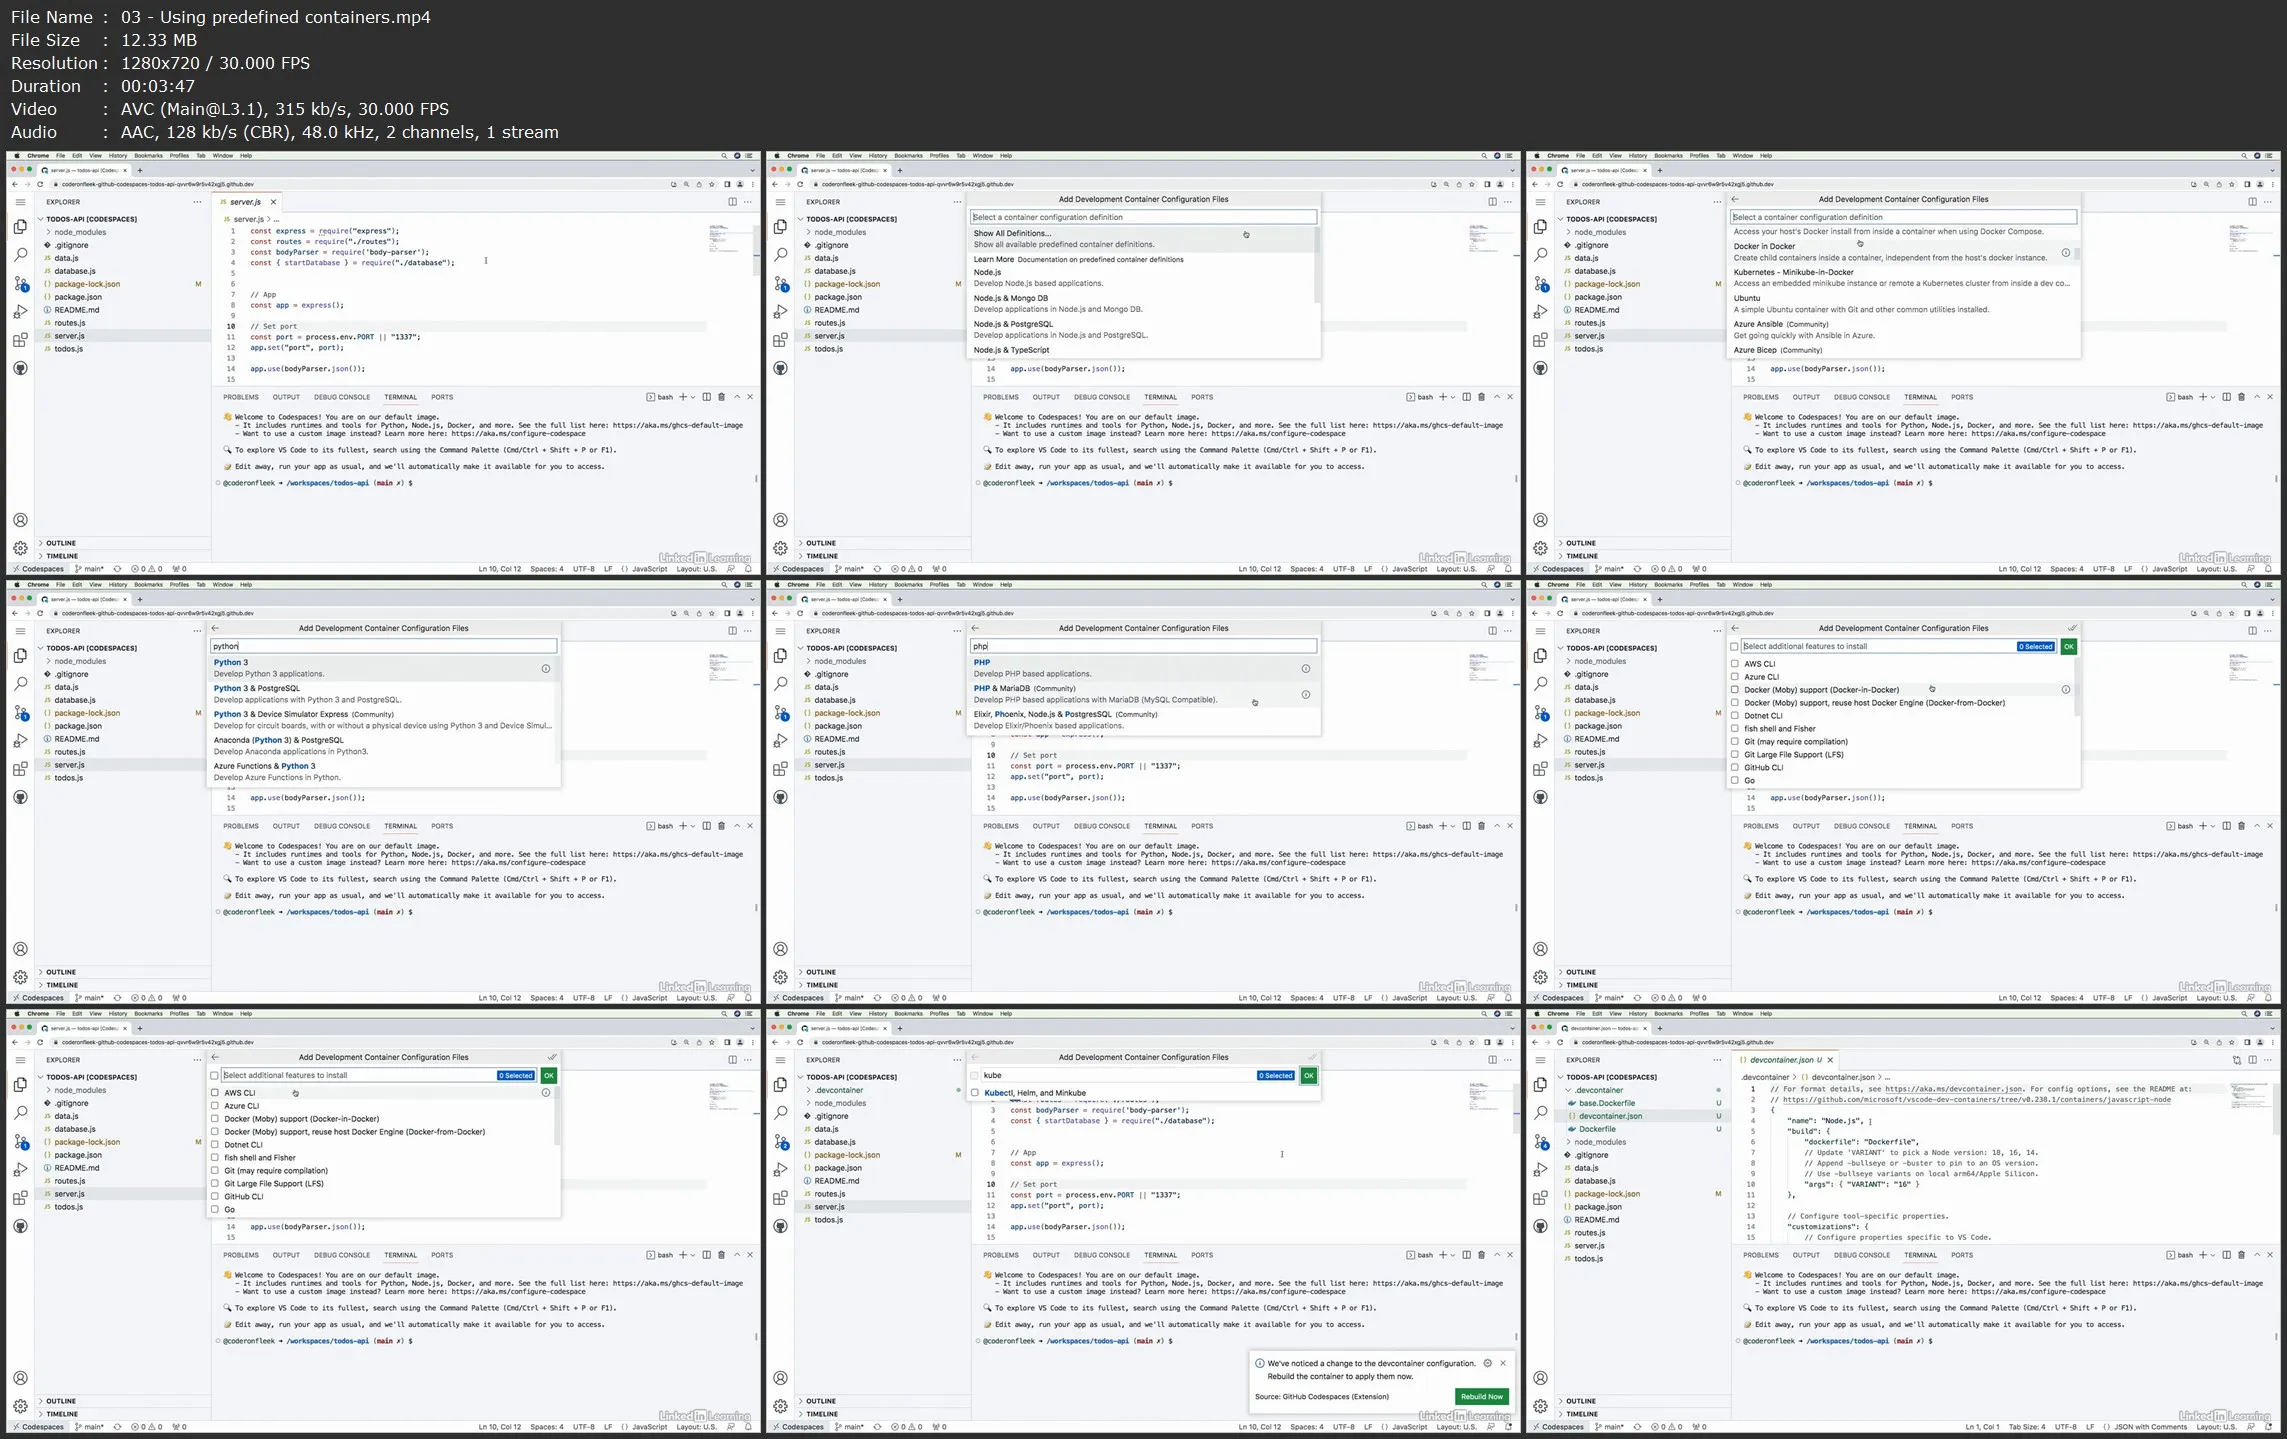The height and width of the screenshot is (1439, 2287).
Task: Select the server.js editor tab
Action: click(245, 202)
